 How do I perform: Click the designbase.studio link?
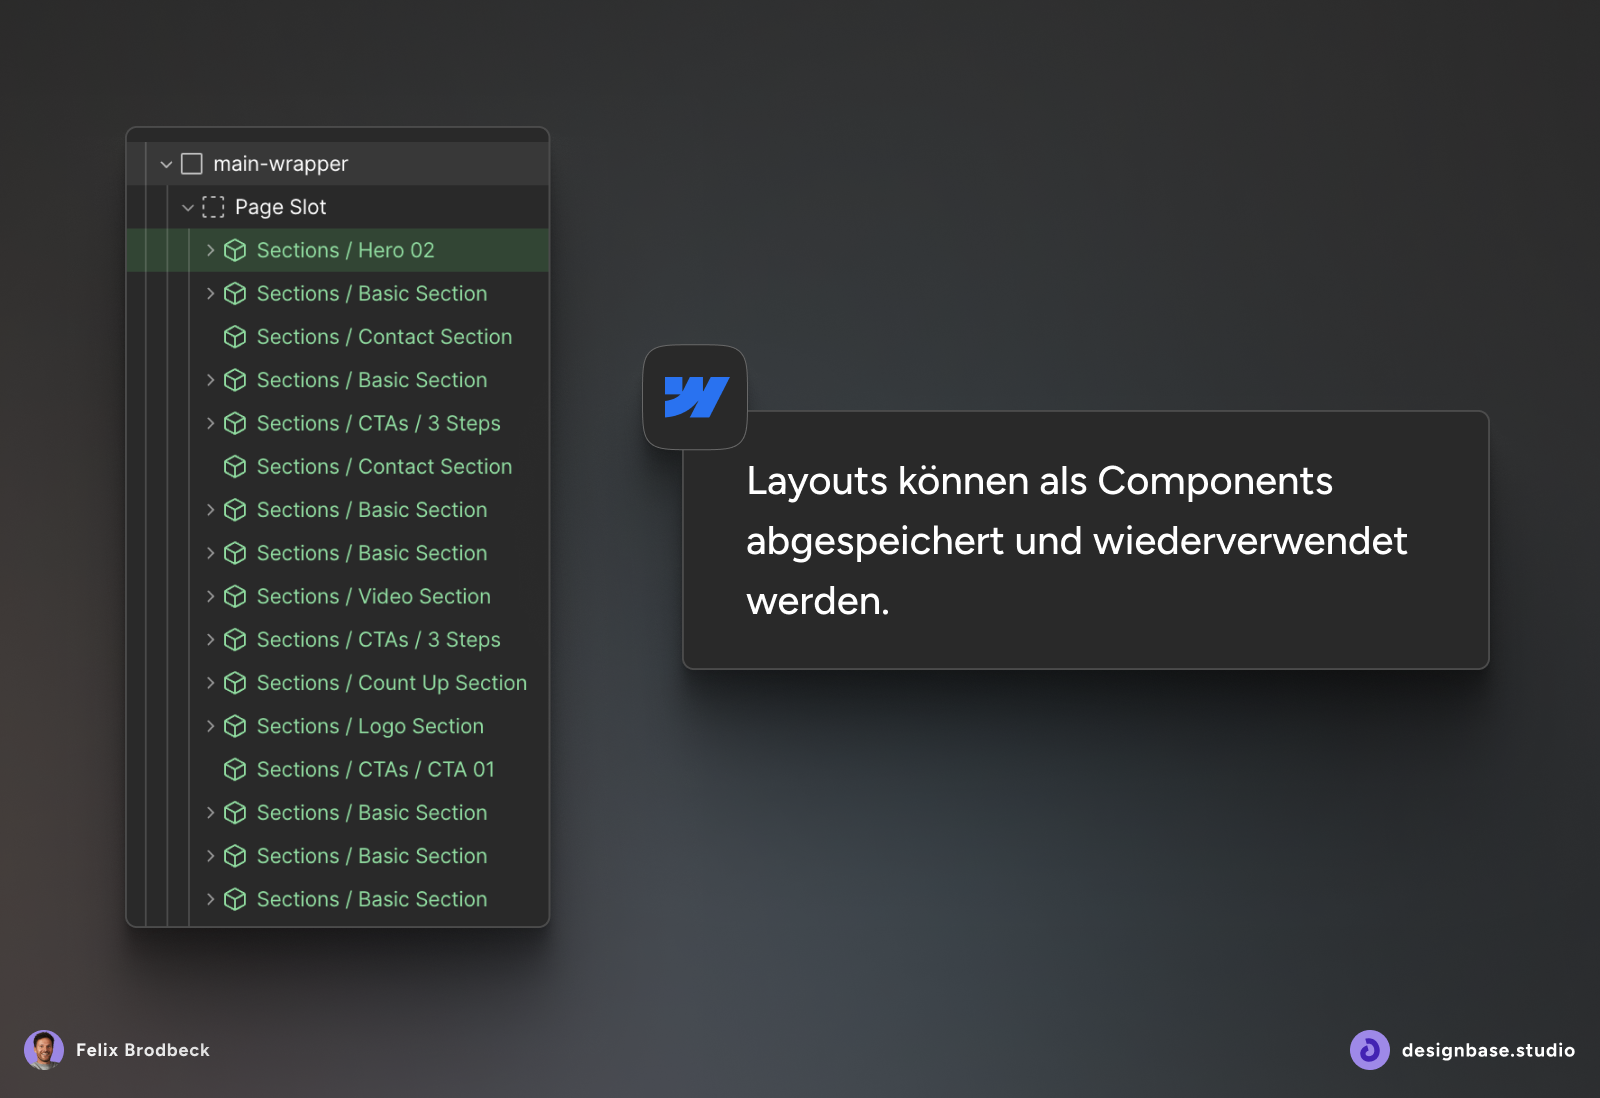(1488, 1050)
